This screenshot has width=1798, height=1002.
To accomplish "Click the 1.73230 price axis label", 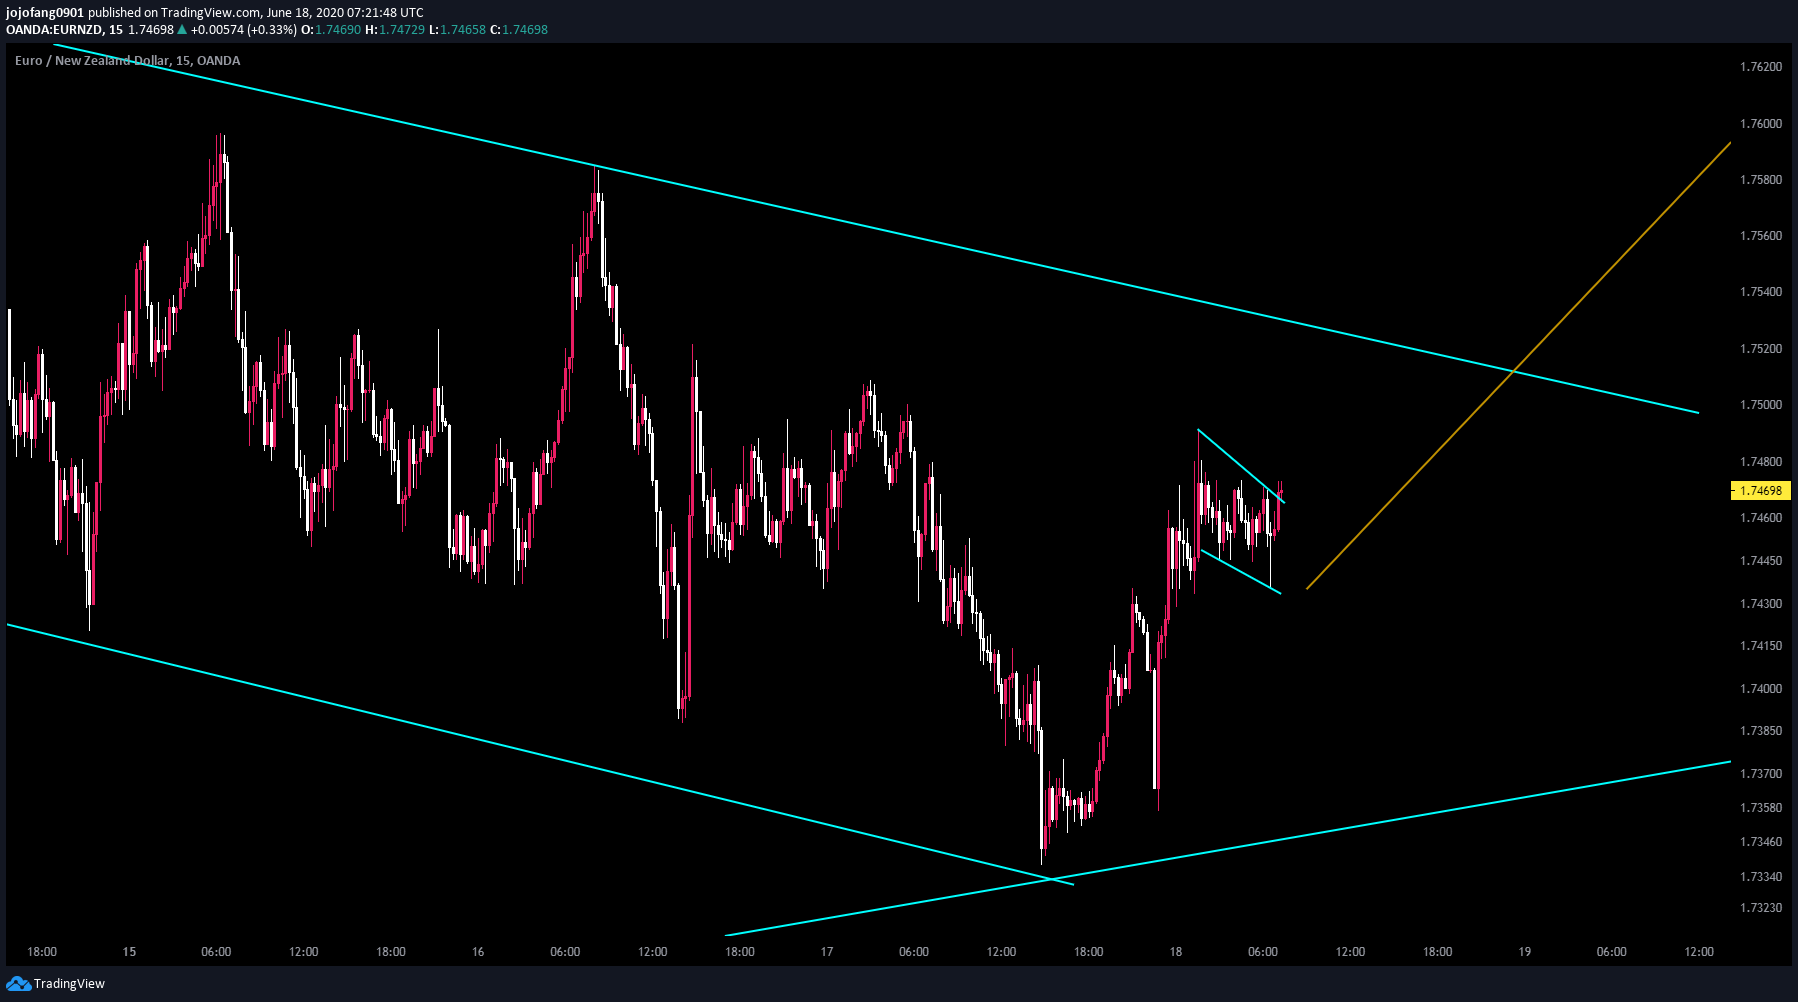I will [x=1761, y=908].
